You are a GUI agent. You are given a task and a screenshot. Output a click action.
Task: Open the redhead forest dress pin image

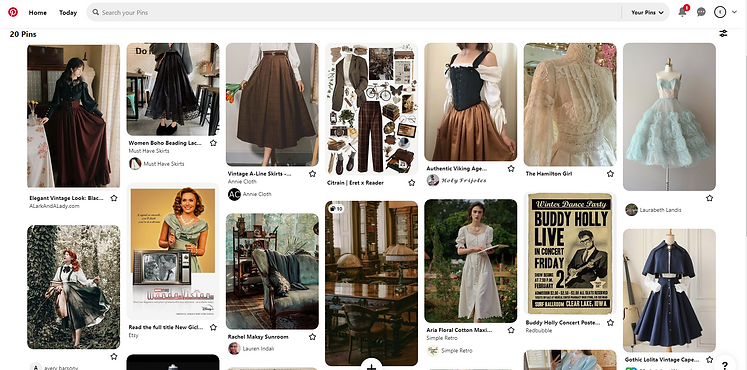click(x=73, y=287)
